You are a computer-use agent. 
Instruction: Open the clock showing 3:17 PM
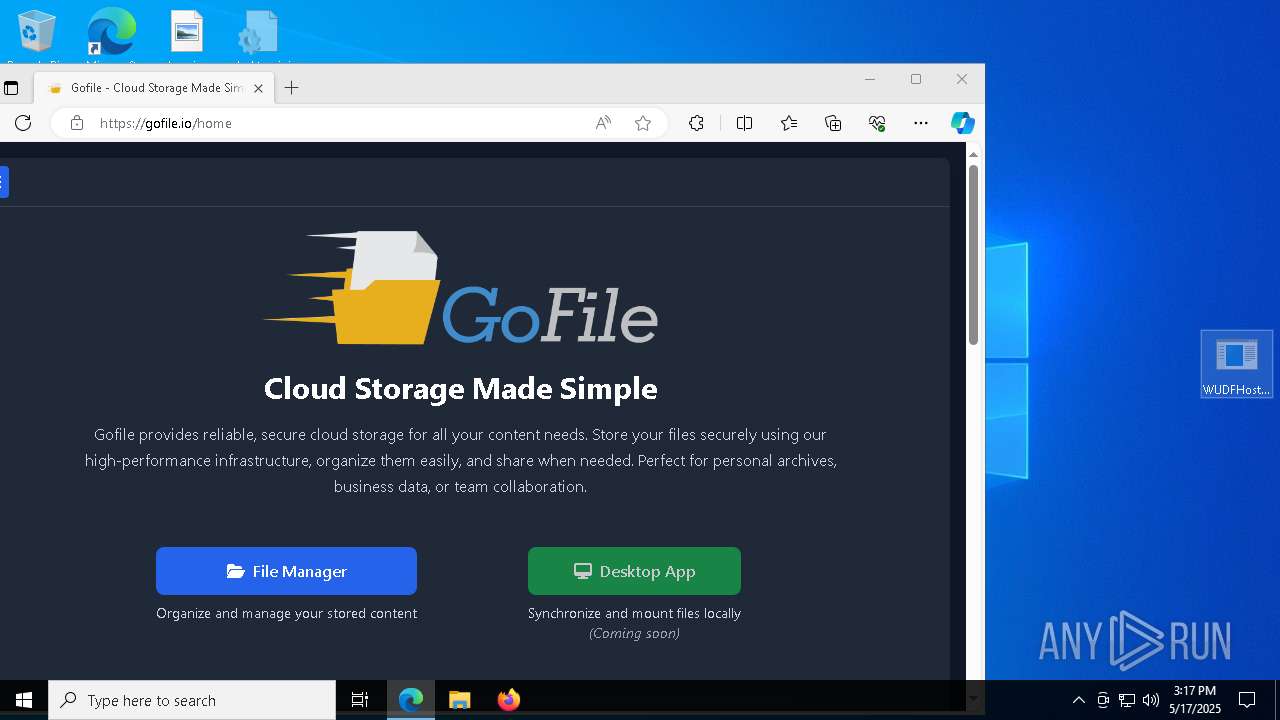click(x=1195, y=700)
